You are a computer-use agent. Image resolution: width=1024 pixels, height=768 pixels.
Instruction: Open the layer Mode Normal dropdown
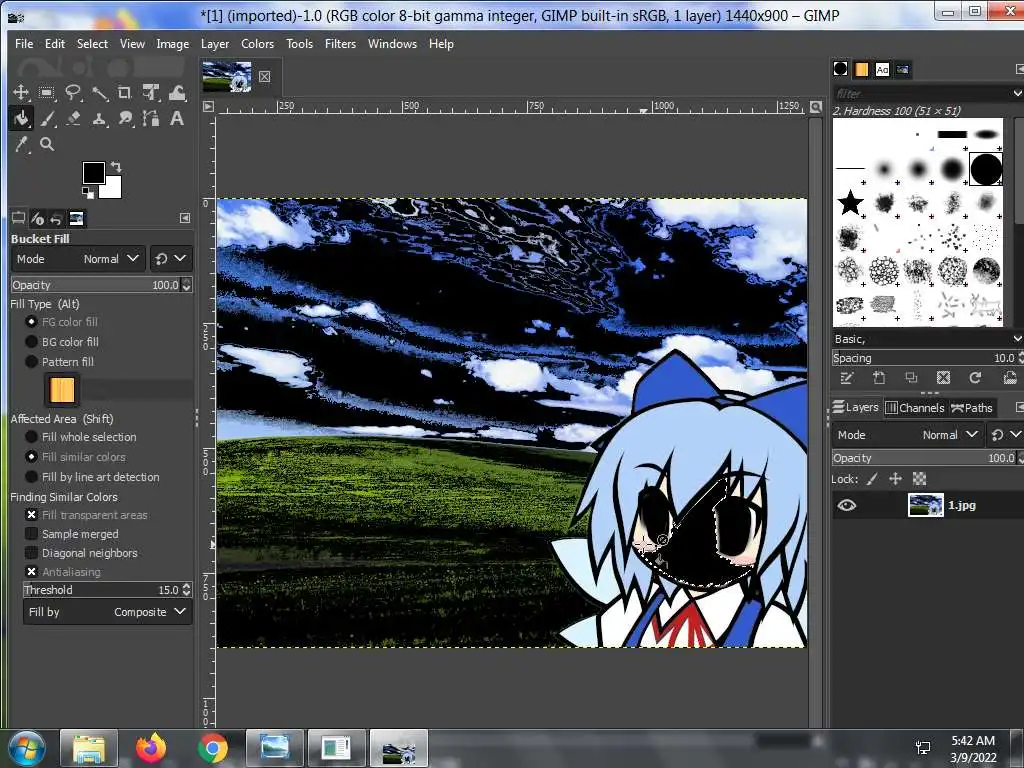pyautogui.click(x=908, y=435)
